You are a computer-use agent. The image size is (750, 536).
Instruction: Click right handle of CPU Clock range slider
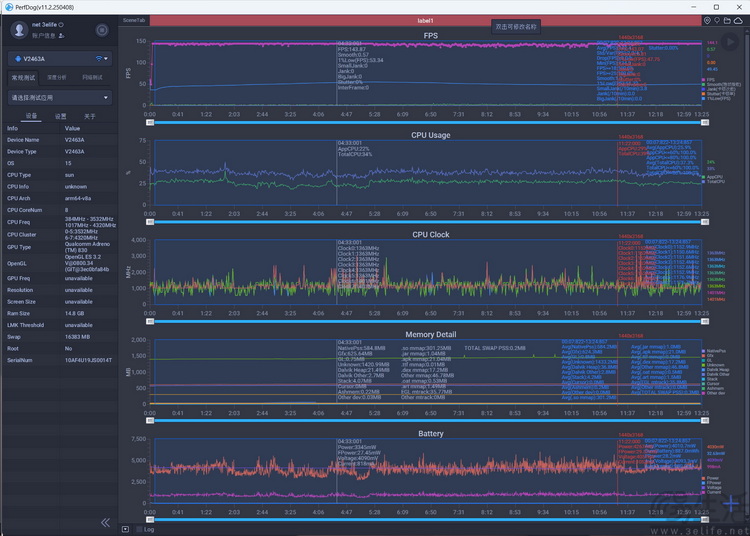point(705,321)
